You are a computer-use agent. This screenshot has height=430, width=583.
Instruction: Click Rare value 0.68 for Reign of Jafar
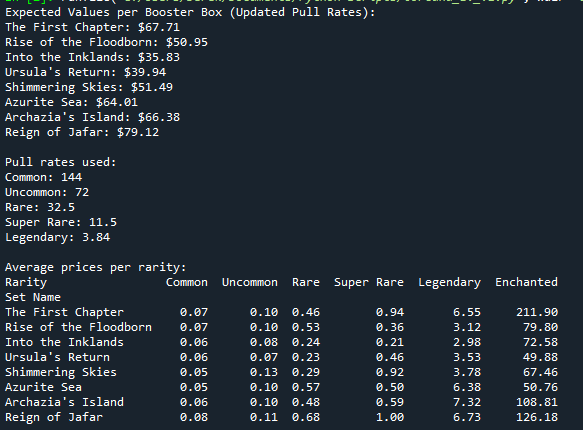point(306,417)
